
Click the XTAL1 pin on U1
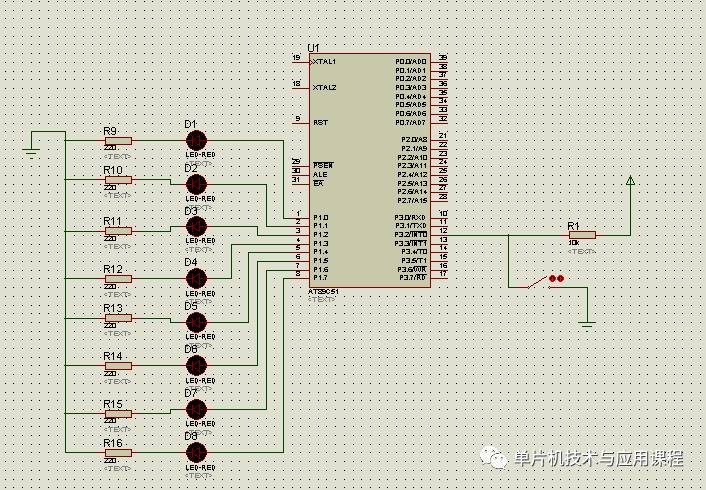point(324,61)
